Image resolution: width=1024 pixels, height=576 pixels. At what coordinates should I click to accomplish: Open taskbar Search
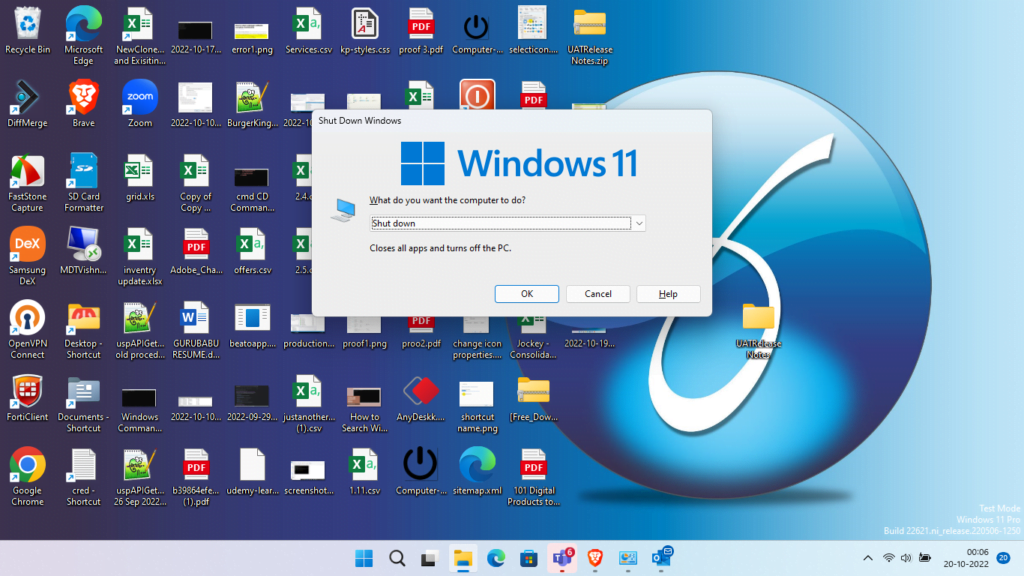[397, 558]
